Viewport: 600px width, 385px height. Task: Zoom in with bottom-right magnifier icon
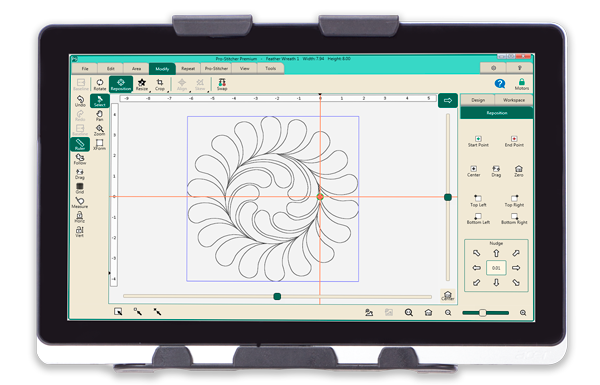pyautogui.click(x=523, y=313)
